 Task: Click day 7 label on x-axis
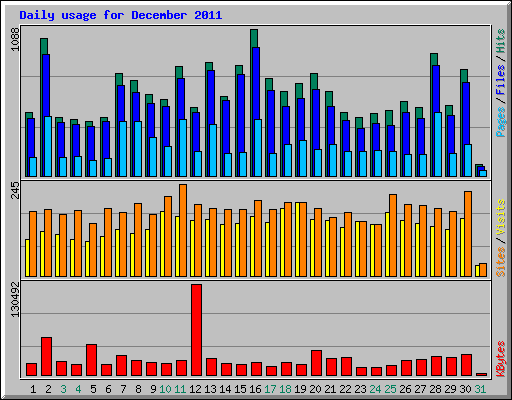(x=123, y=389)
